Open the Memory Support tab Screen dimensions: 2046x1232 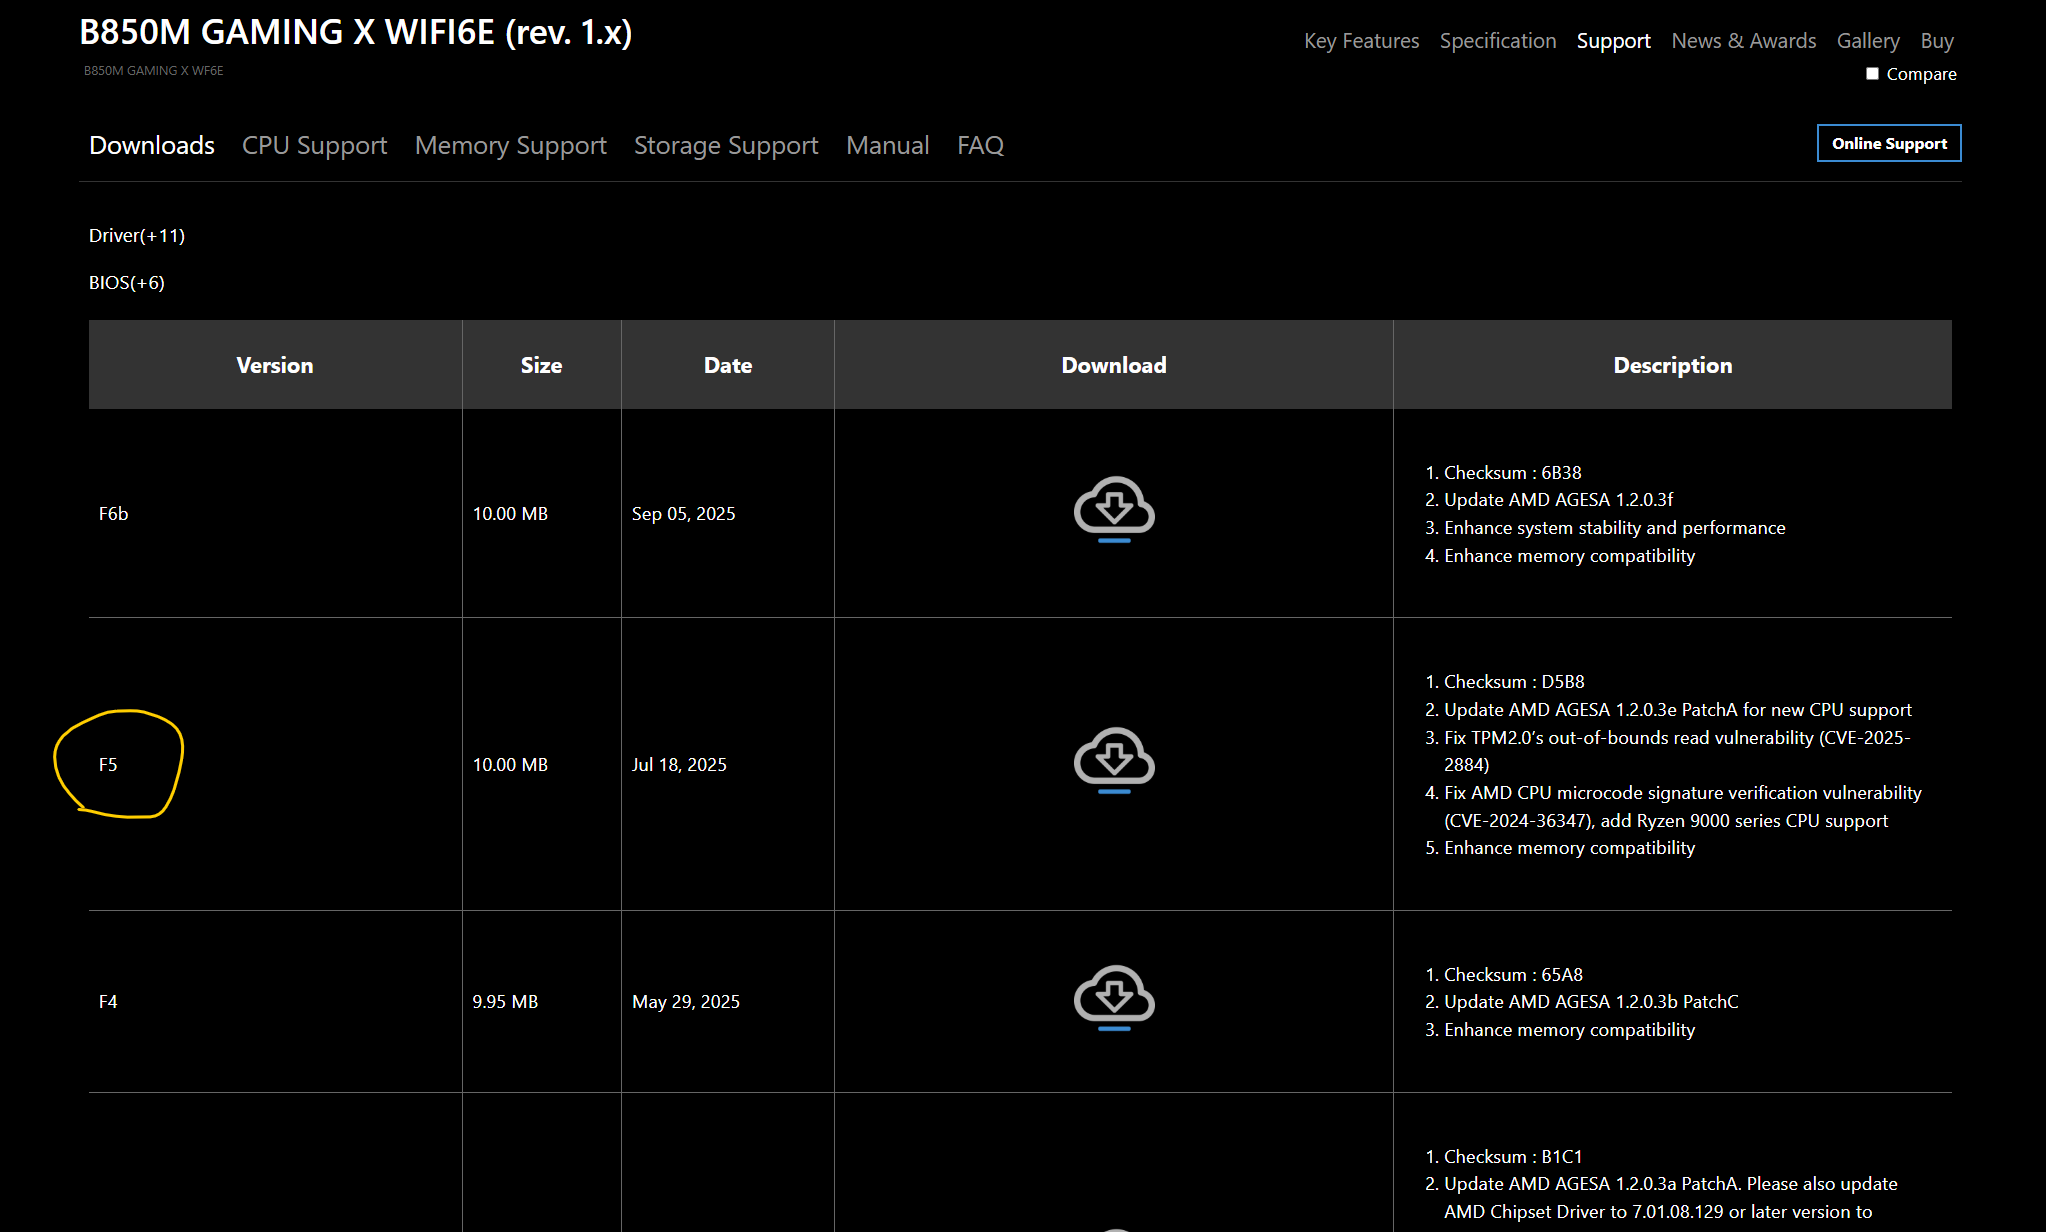tap(511, 146)
